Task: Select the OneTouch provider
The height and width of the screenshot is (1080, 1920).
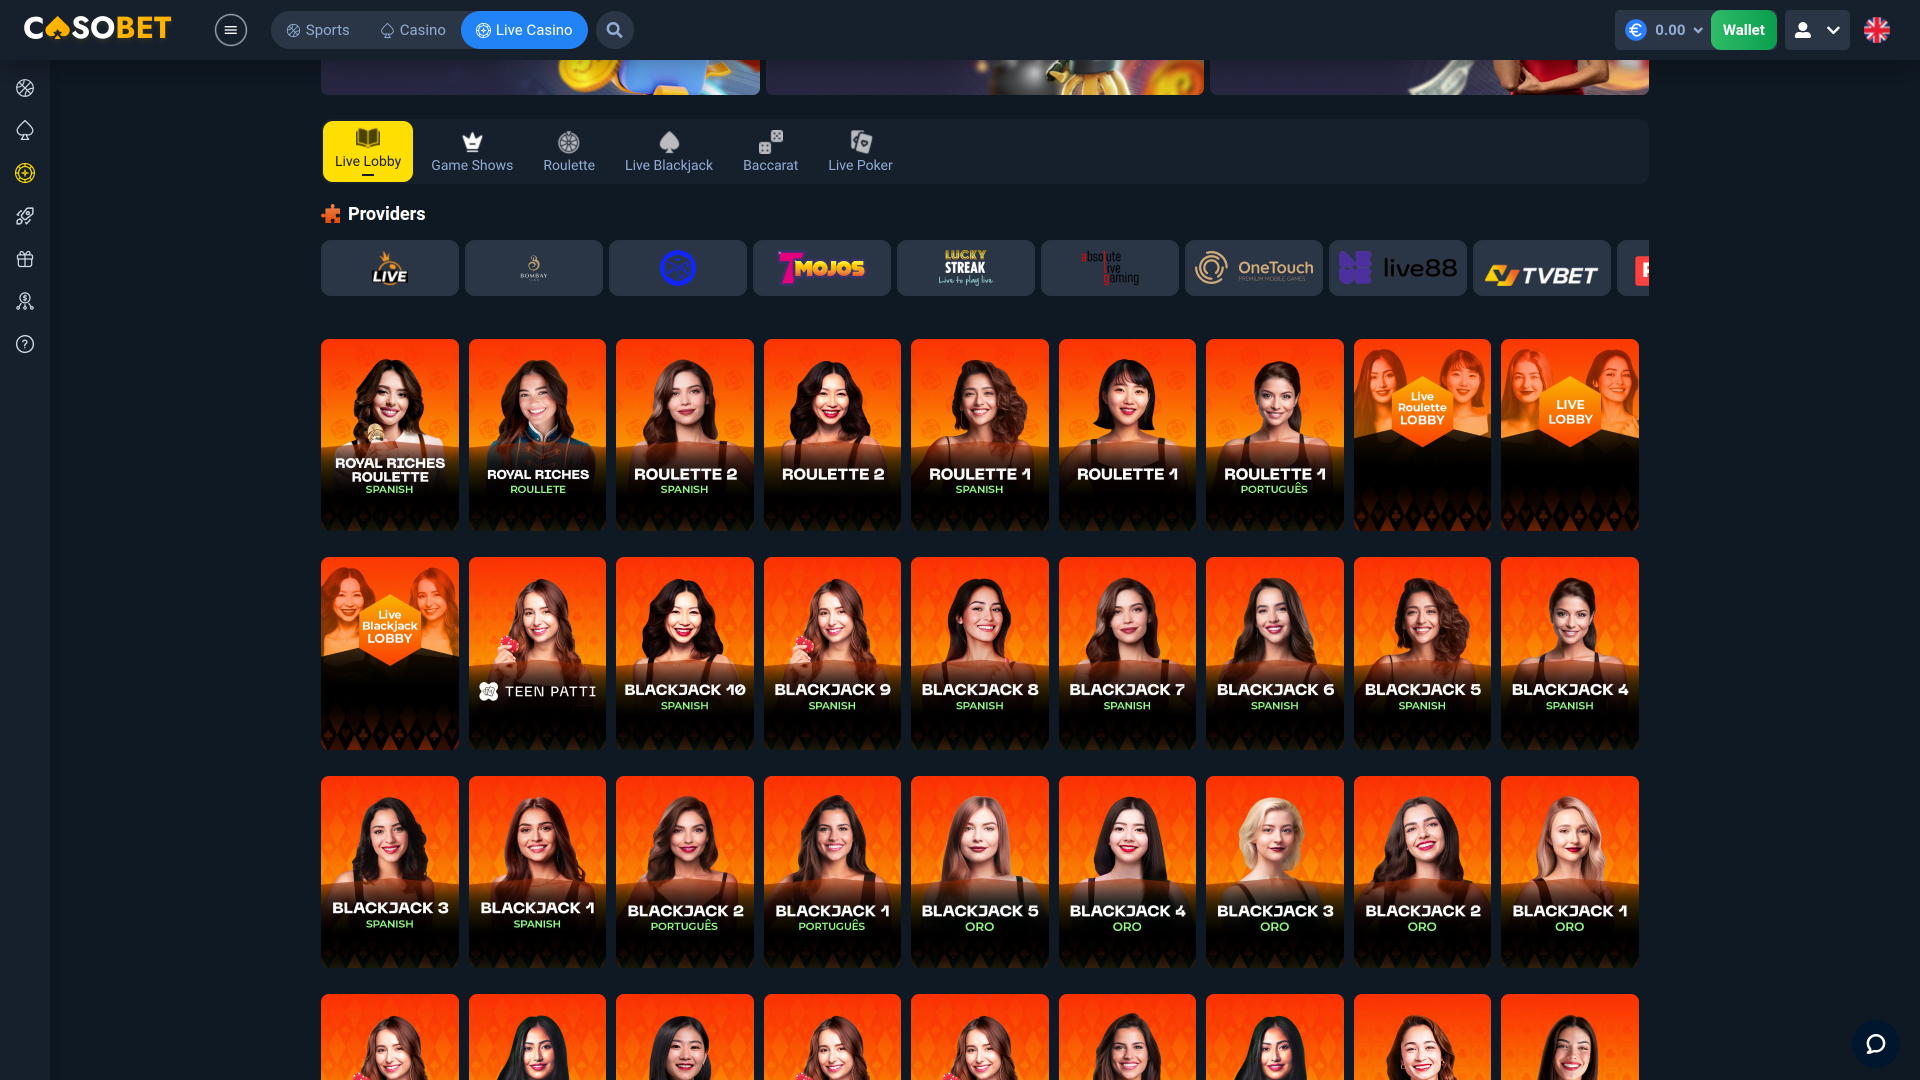Action: pos(1253,268)
